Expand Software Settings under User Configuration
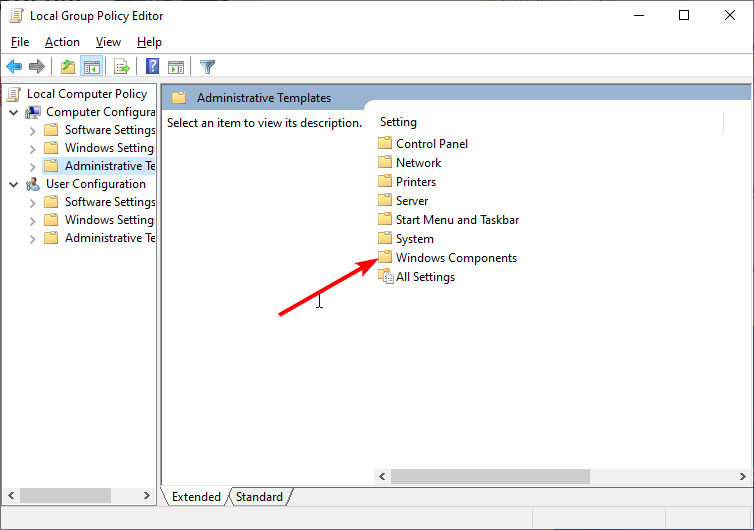Image resolution: width=754 pixels, height=530 pixels. pyautogui.click(x=32, y=203)
